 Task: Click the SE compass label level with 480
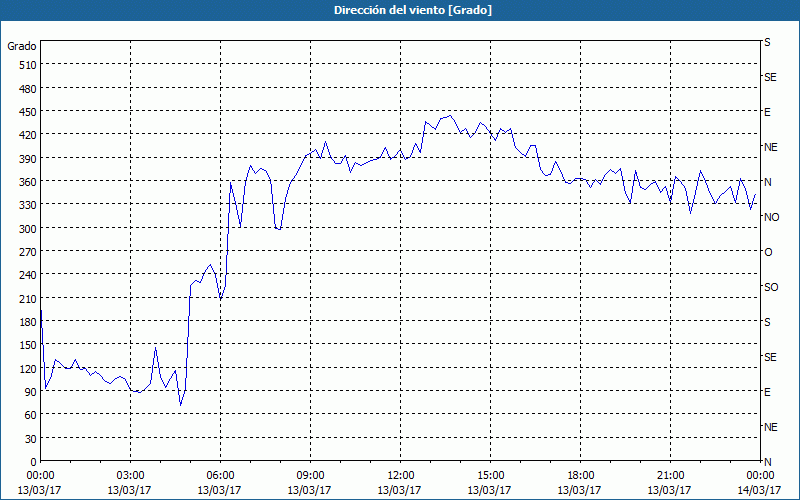coord(770,78)
